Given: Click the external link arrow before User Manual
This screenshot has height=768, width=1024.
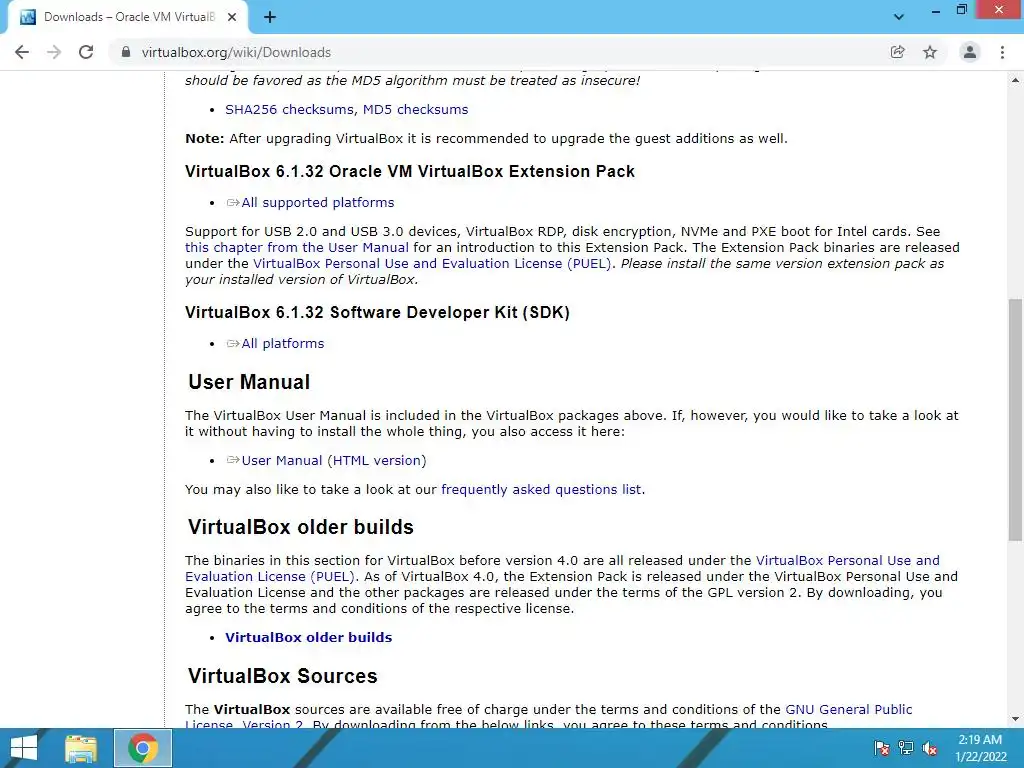Looking at the screenshot, I should pyautogui.click(x=233, y=460).
